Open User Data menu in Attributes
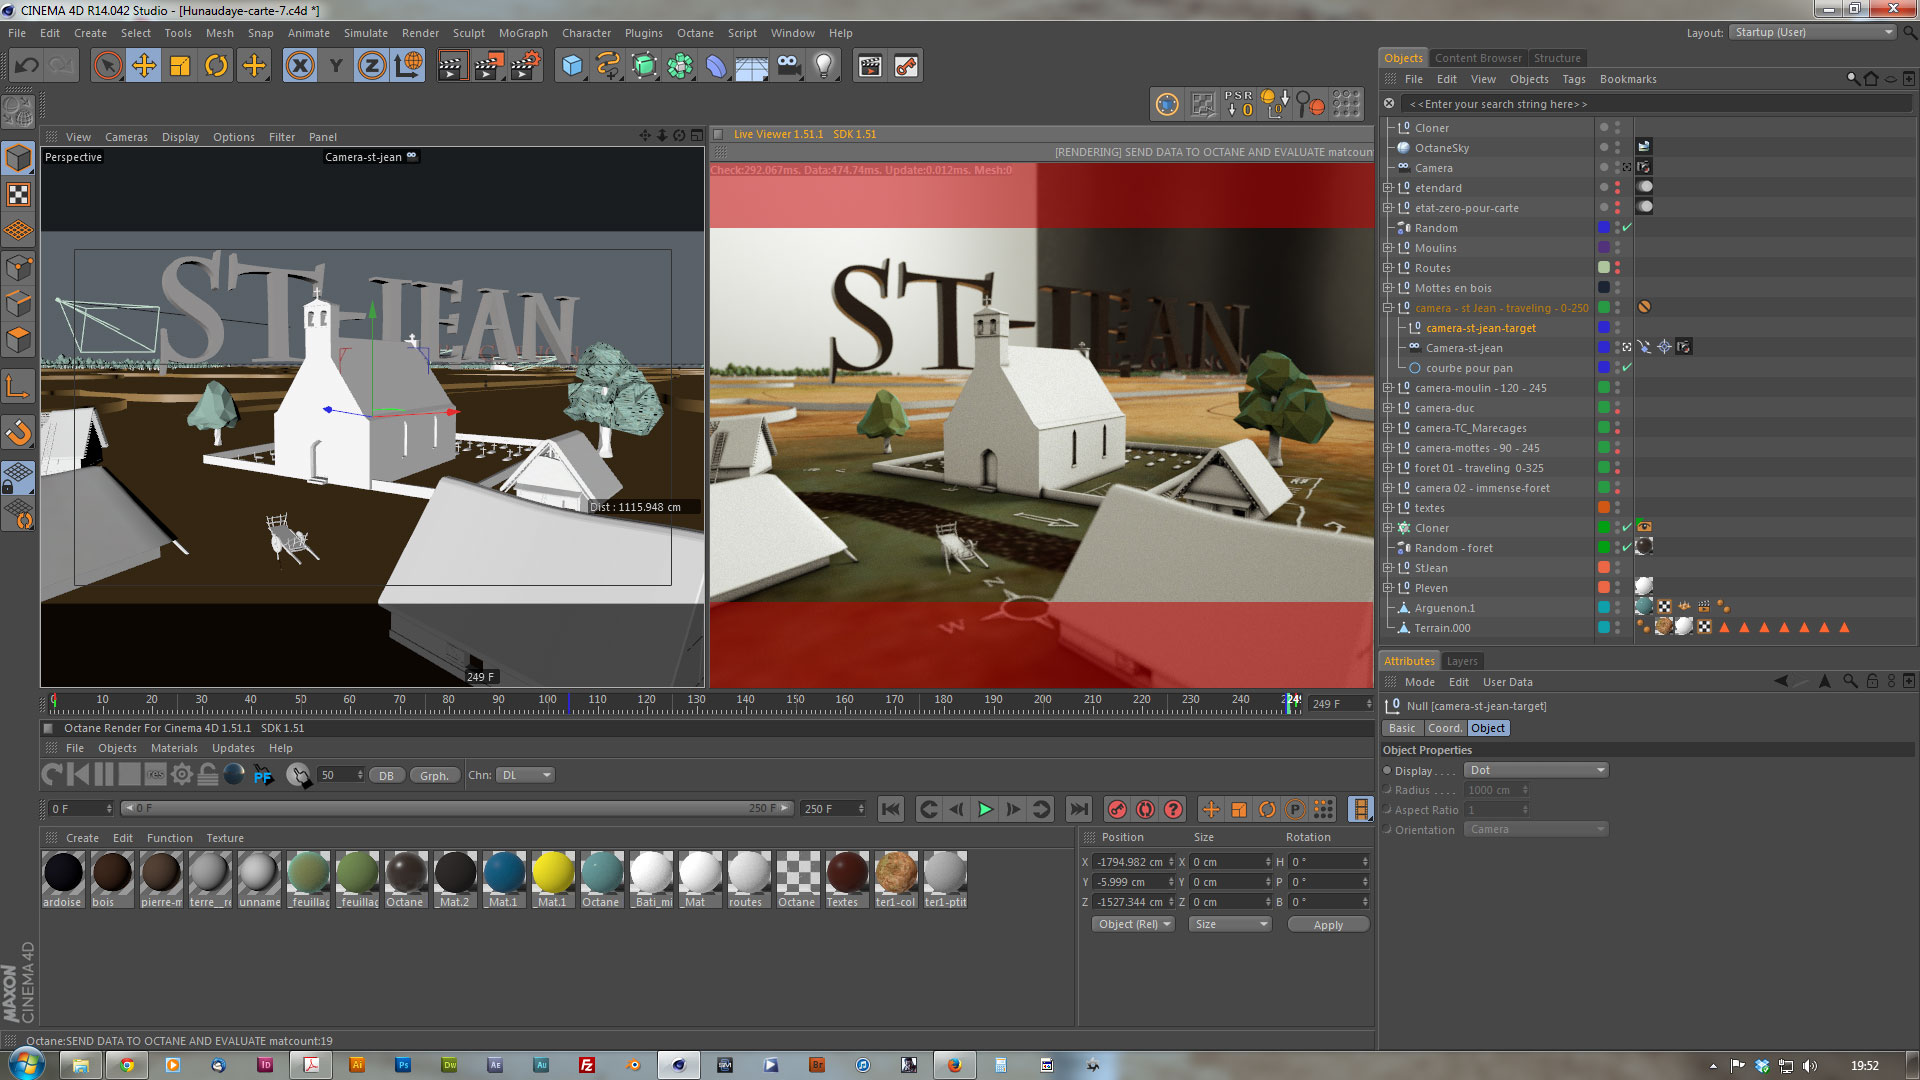 (x=1507, y=682)
